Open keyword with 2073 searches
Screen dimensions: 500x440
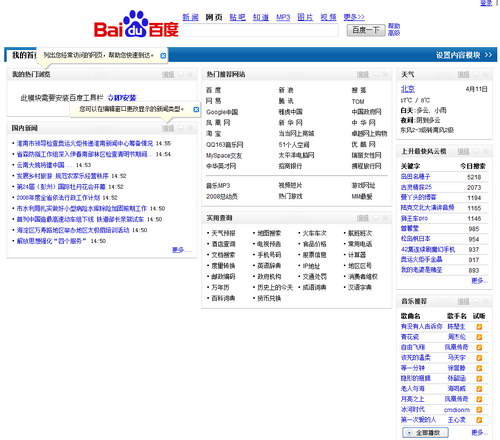[x=416, y=187]
